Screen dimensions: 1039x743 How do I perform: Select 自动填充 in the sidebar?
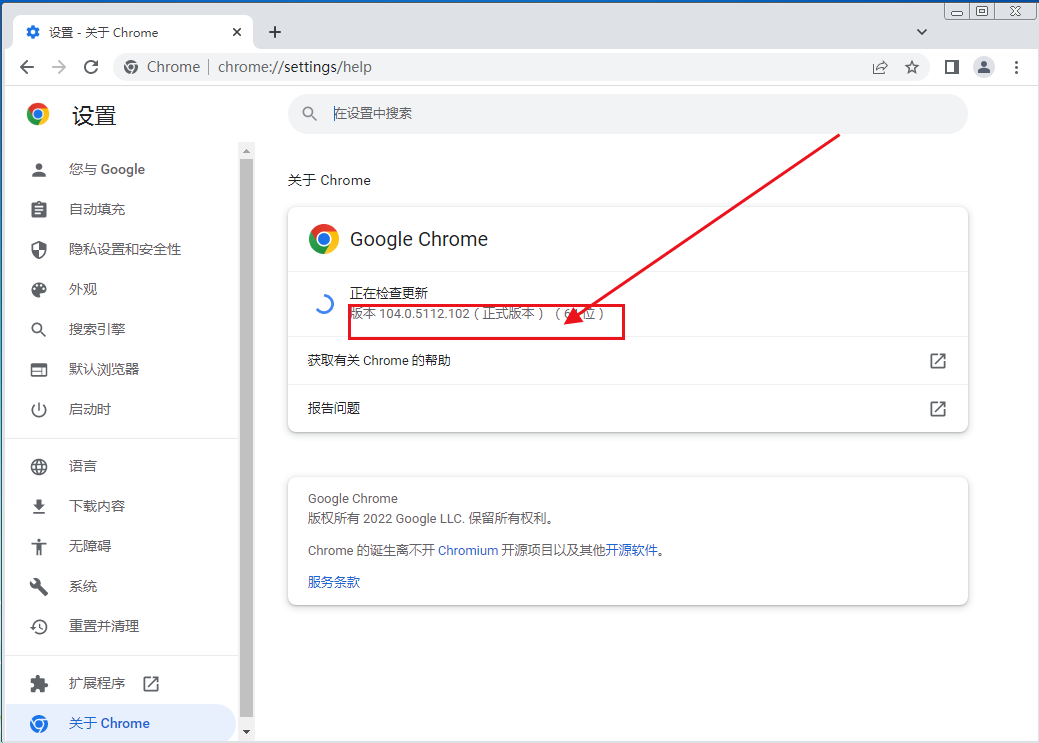click(x=97, y=209)
